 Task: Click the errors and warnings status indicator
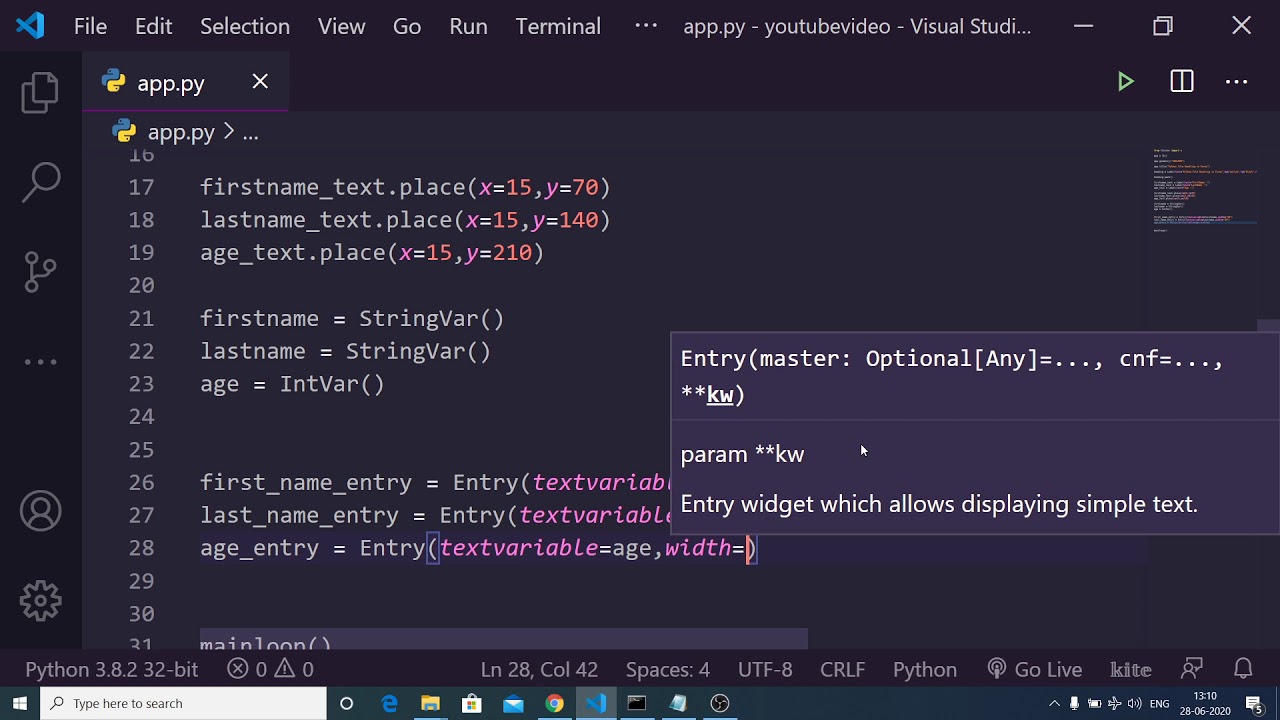(270, 669)
